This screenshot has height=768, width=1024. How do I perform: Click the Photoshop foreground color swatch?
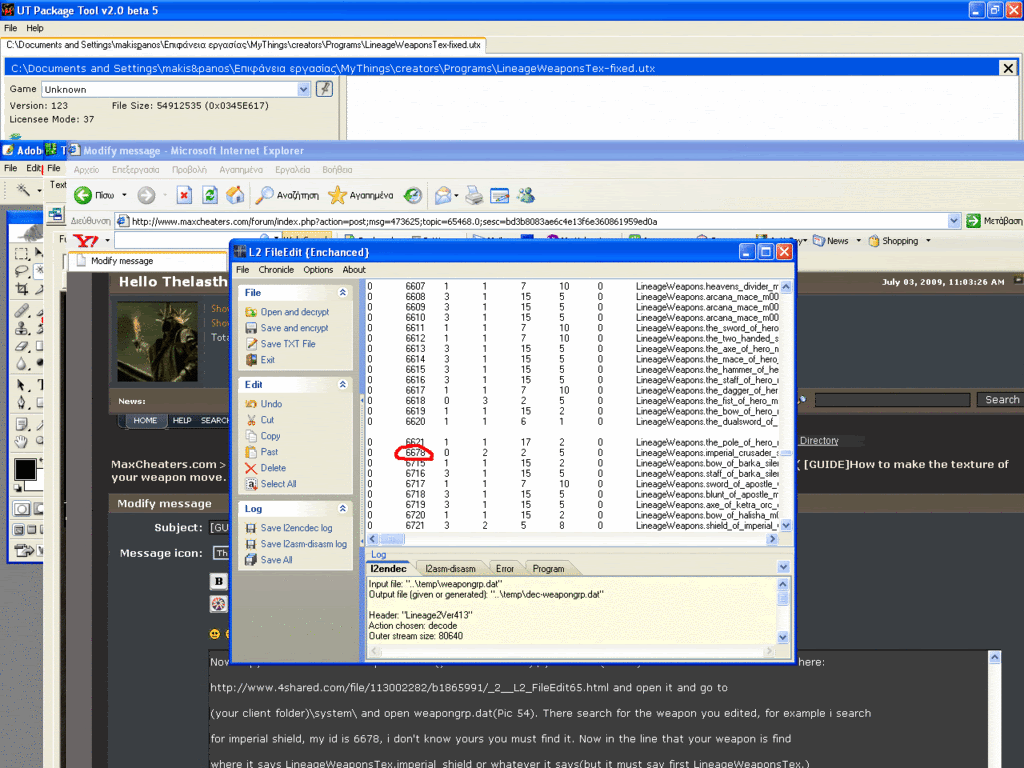coord(23,468)
